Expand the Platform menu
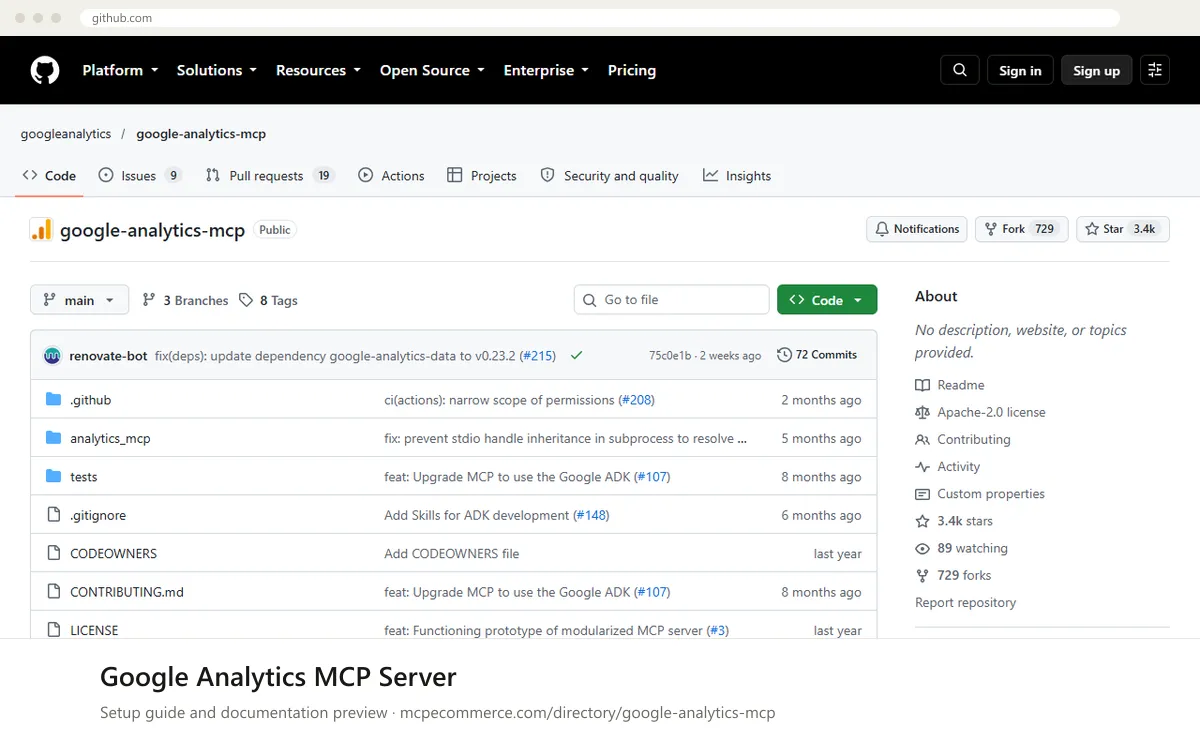The height and width of the screenshot is (750, 1200). (x=120, y=70)
